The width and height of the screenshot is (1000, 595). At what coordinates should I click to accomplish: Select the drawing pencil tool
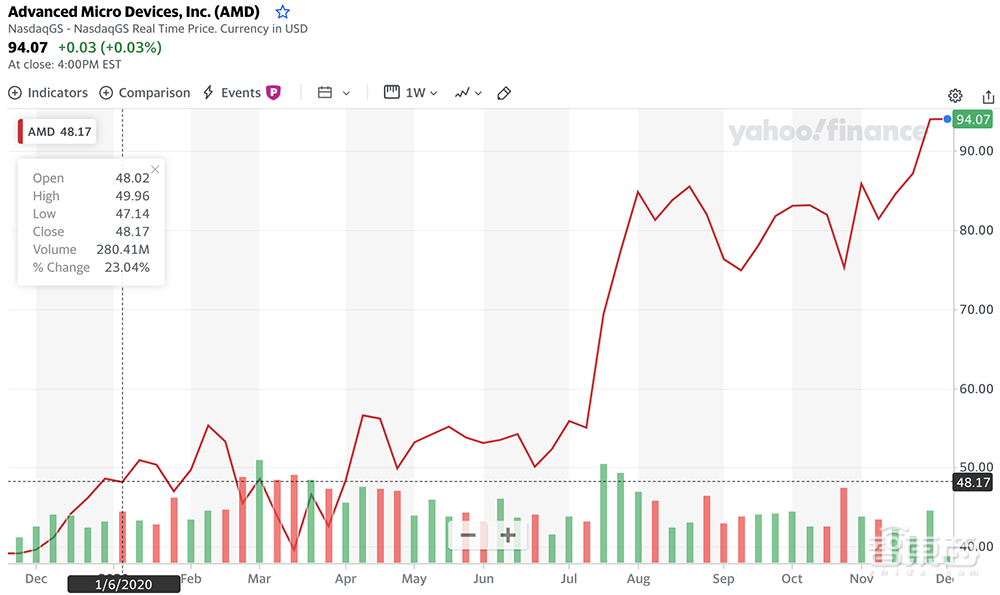pyautogui.click(x=503, y=92)
